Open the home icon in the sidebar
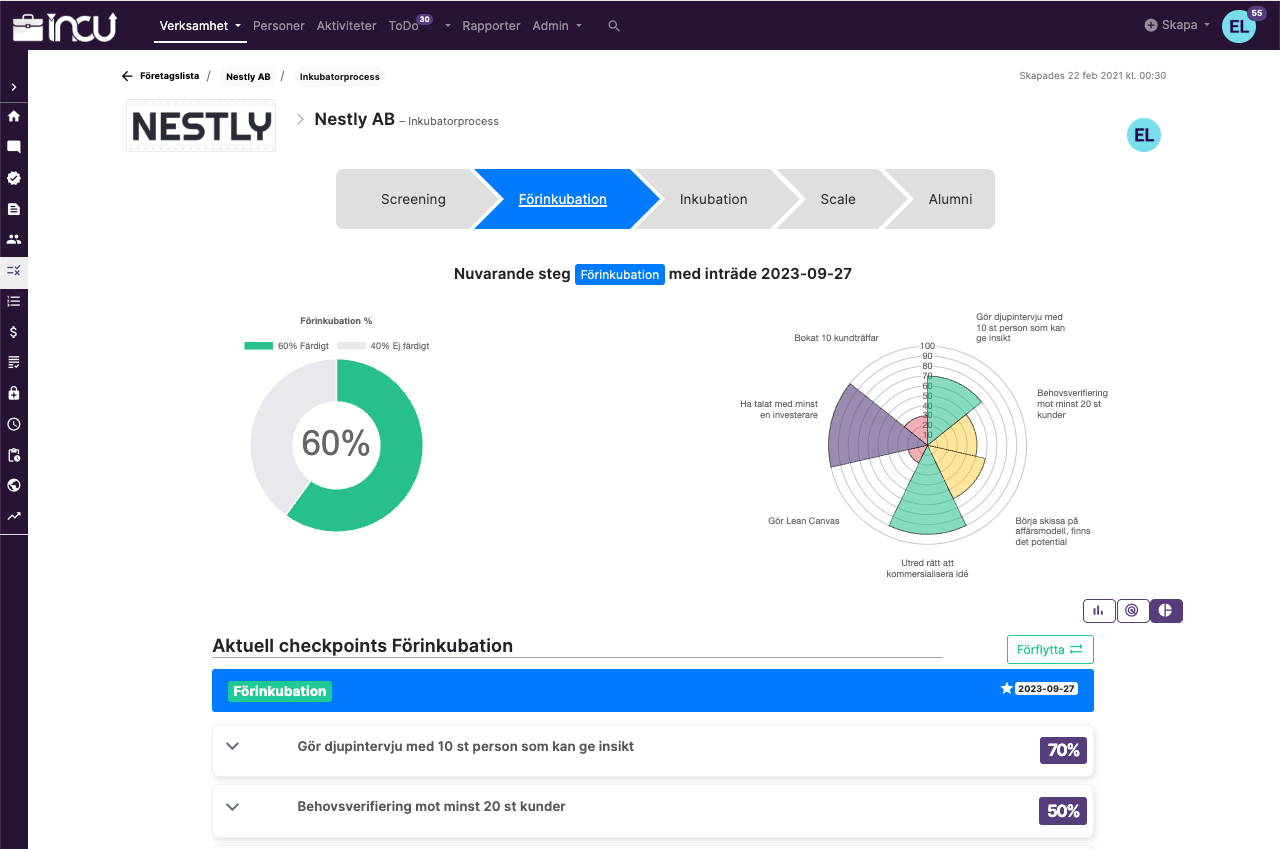The height and width of the screenshot is (849, 1280). 14,116
